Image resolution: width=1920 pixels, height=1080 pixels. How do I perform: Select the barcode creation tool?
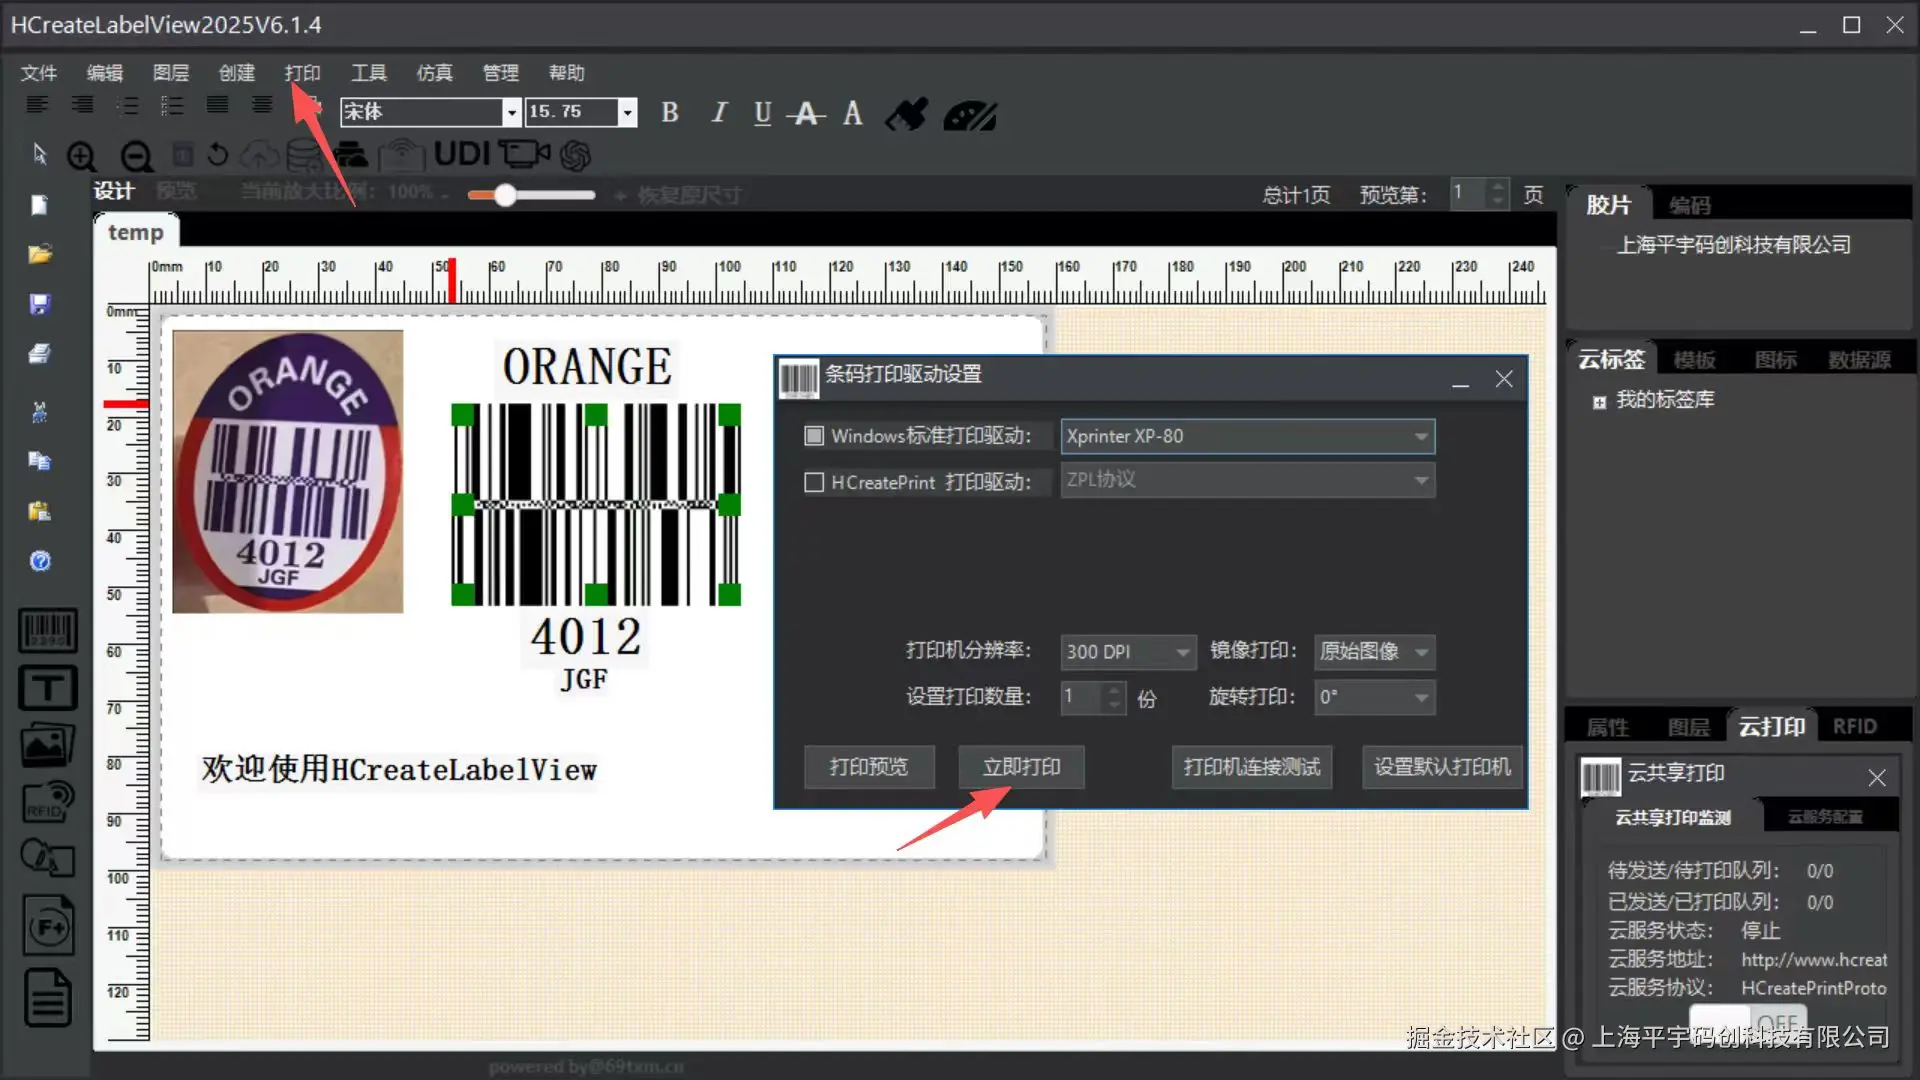click(47, 631)
